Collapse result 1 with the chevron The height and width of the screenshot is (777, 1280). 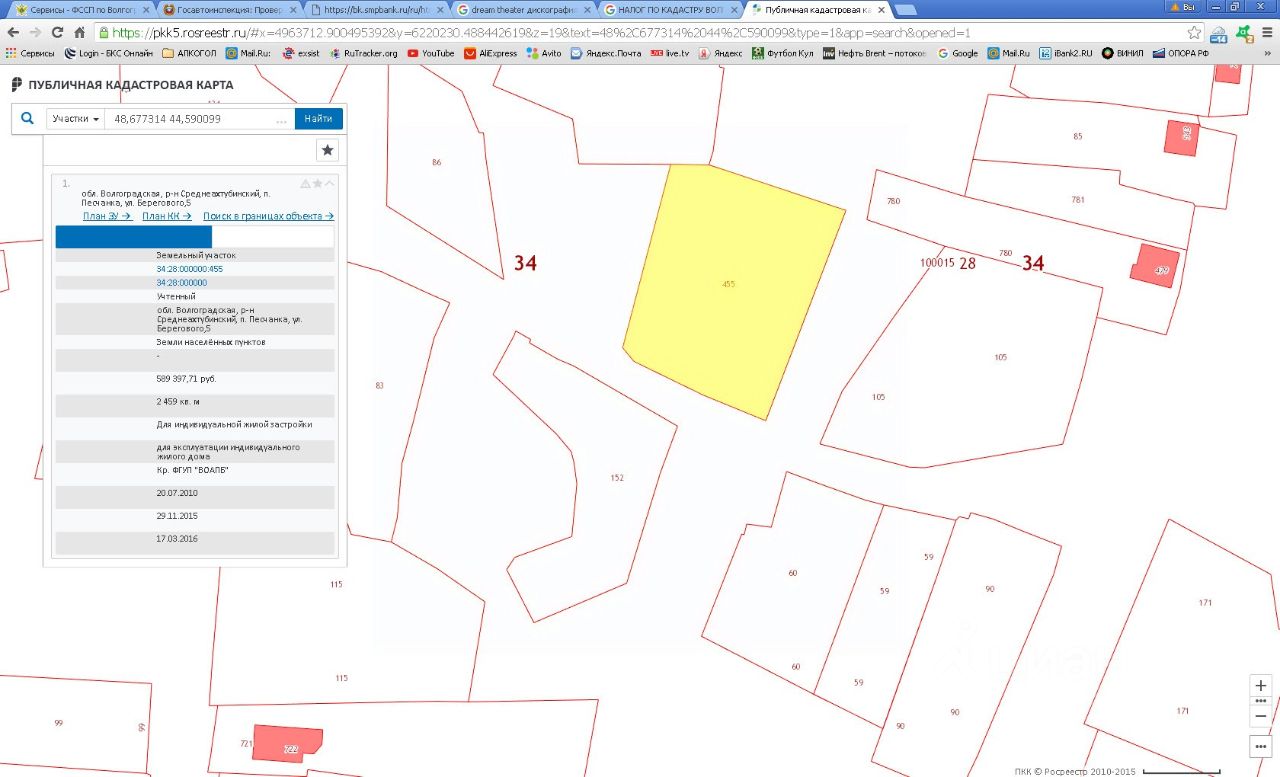click(x=330, y=184)
